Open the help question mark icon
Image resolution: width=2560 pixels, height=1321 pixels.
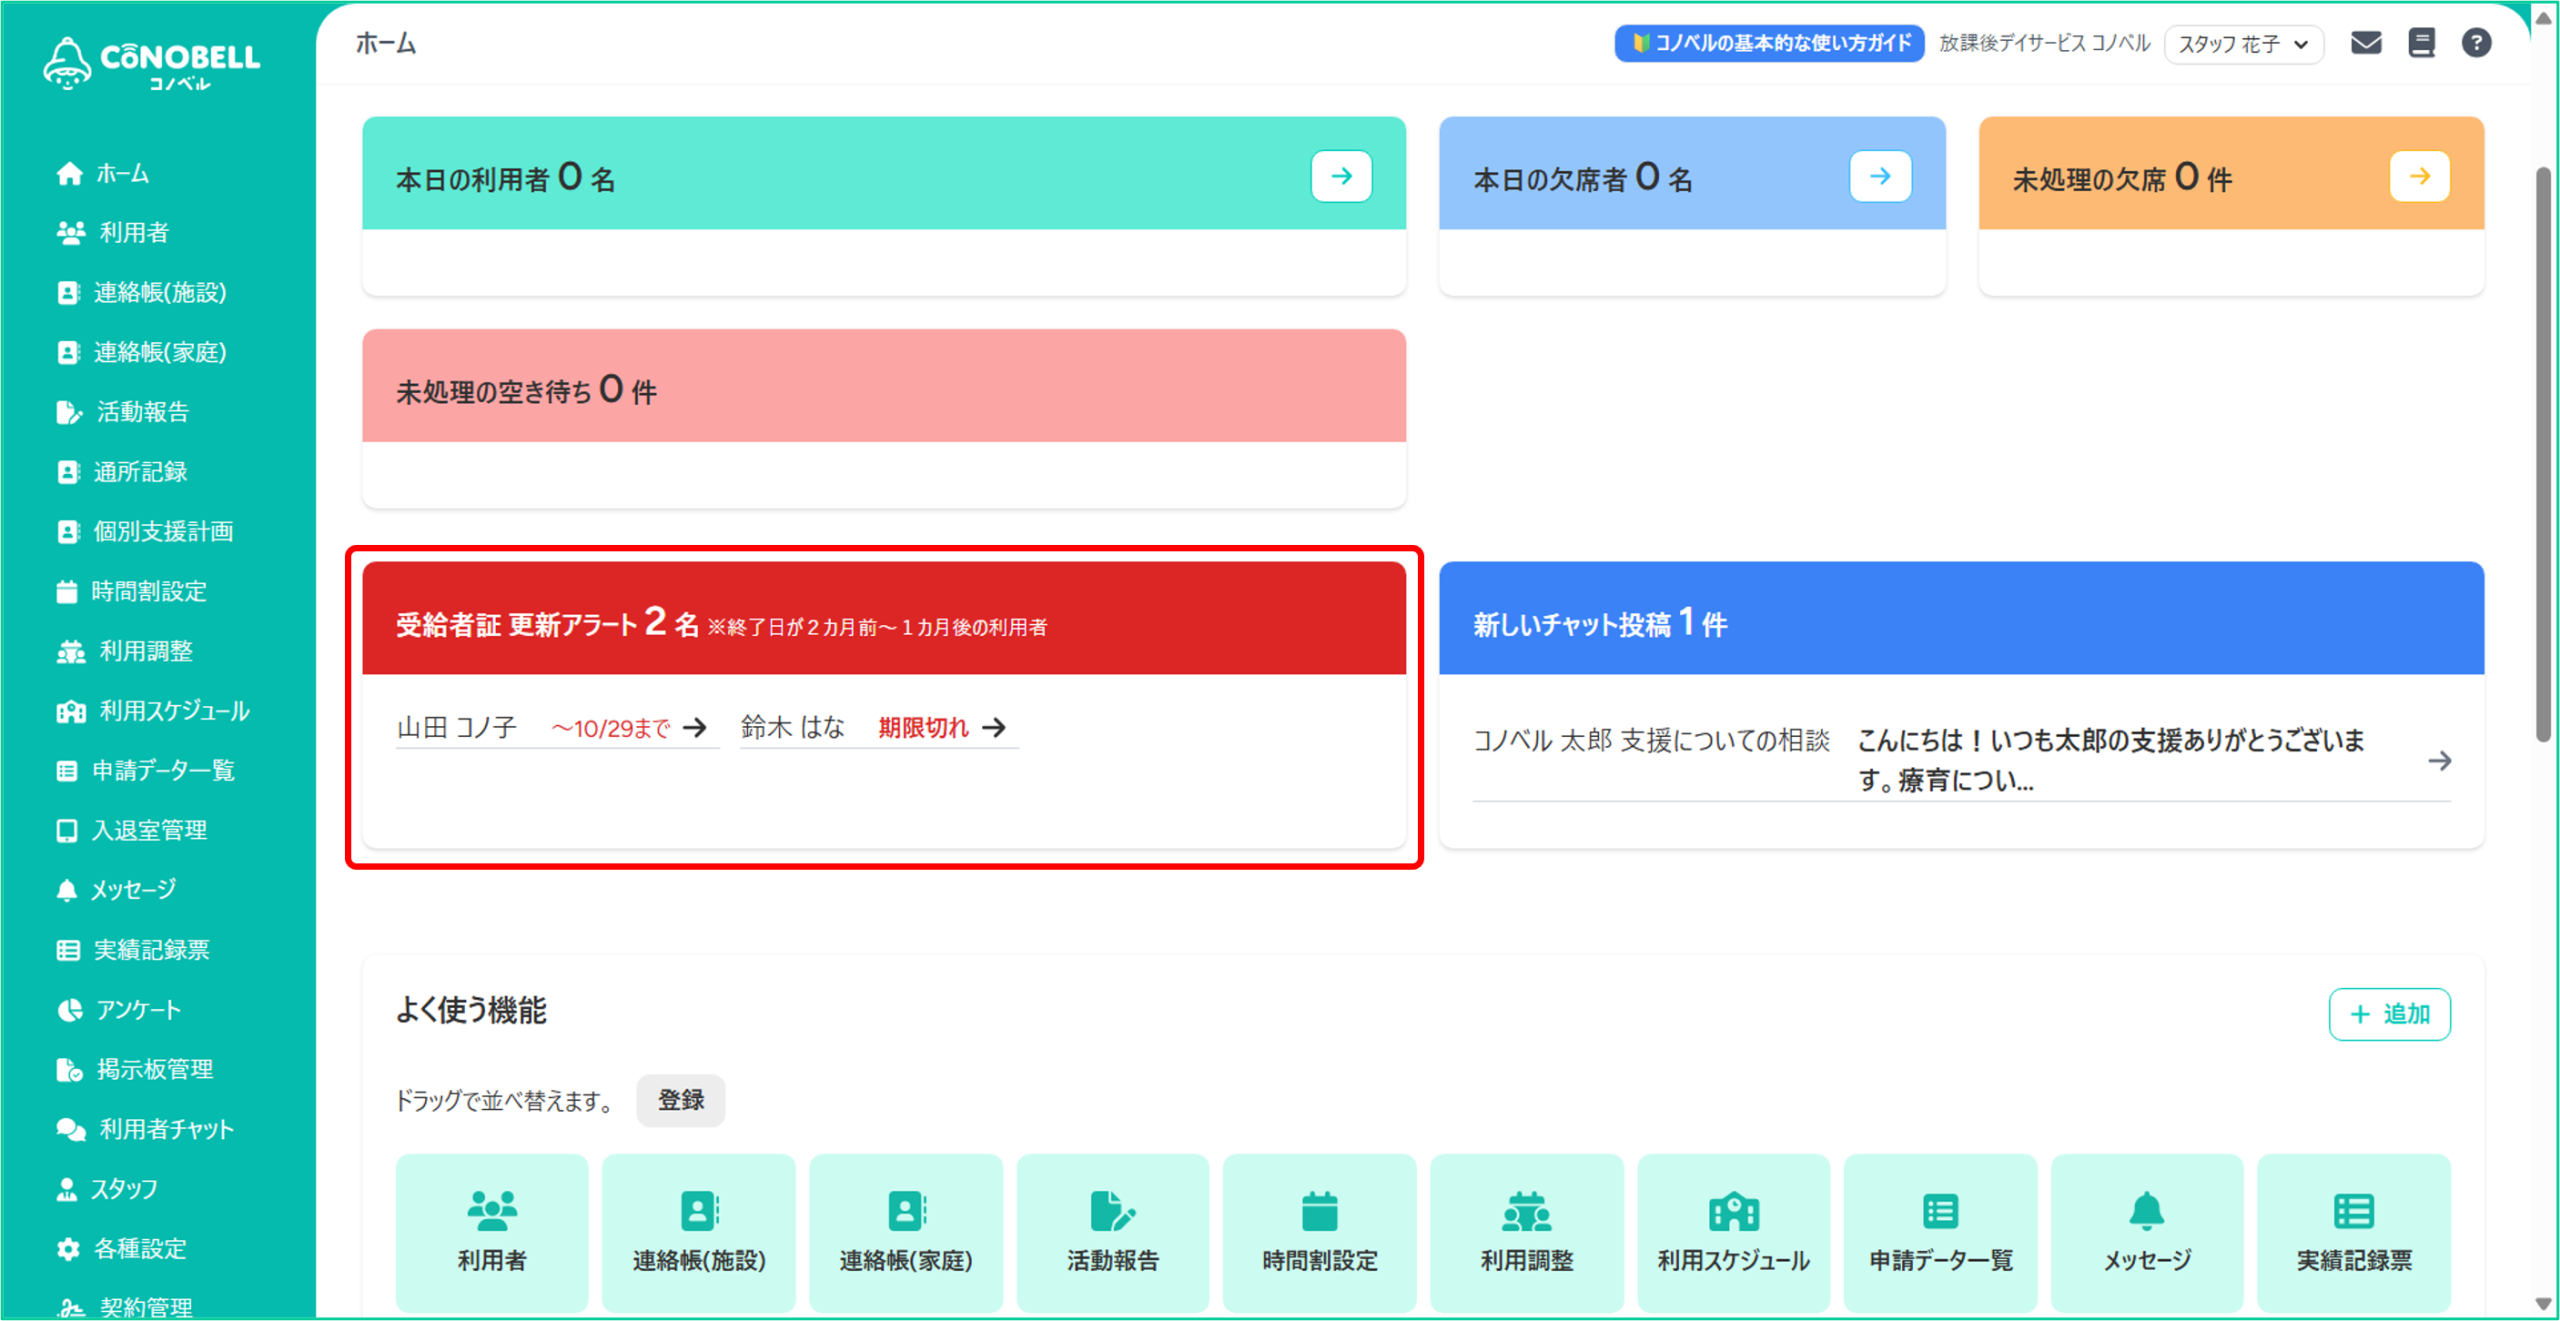click(2476, 43)
